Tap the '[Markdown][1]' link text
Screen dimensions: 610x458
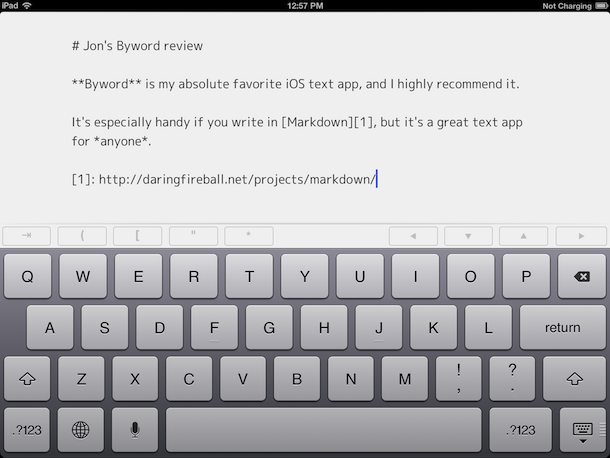328,122
